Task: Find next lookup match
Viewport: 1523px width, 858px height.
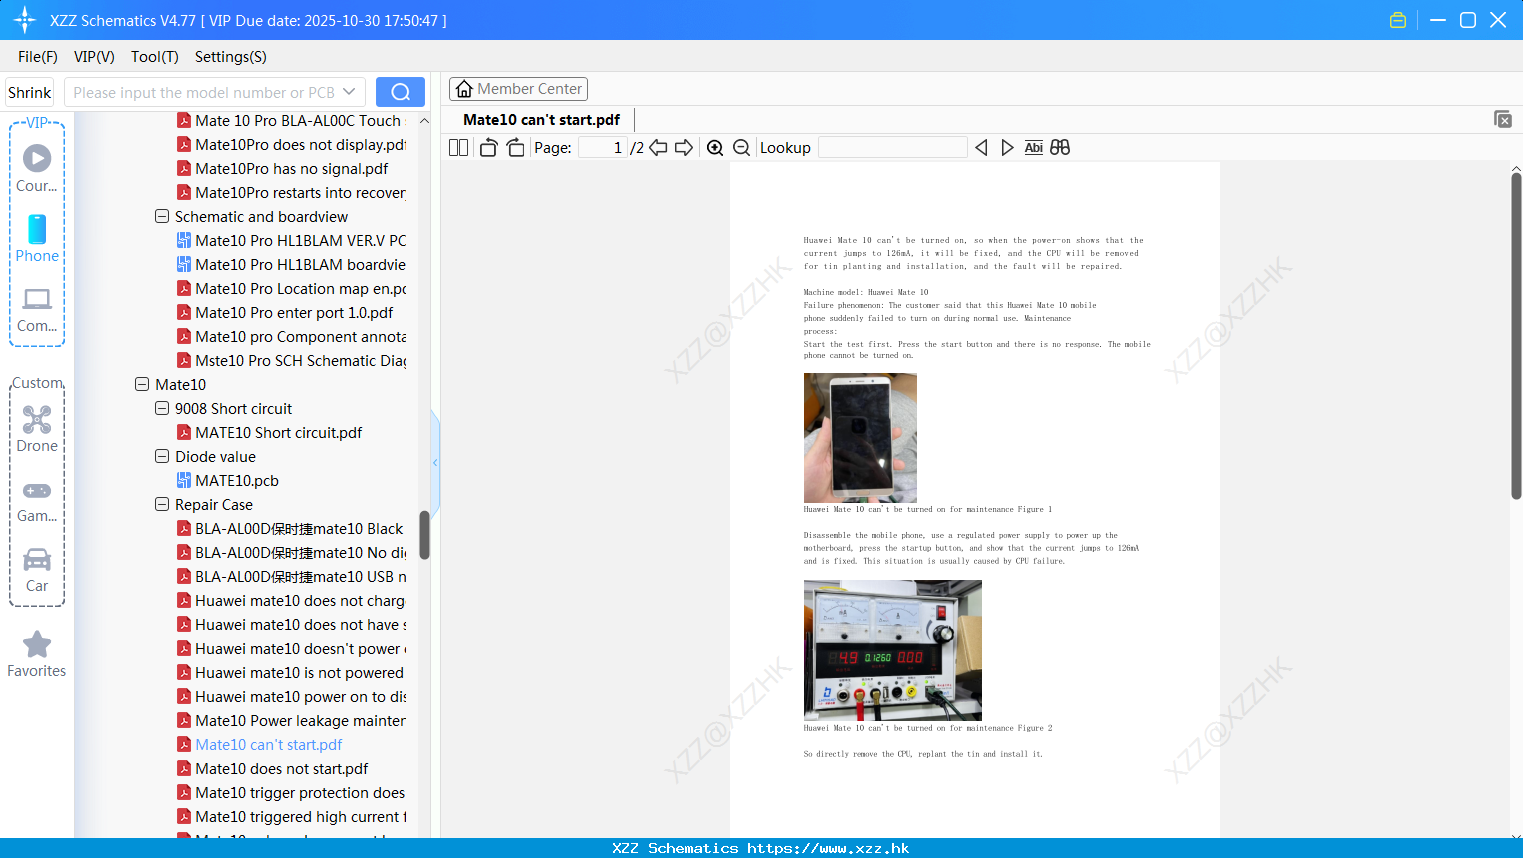Action: tap(1007, 147)
